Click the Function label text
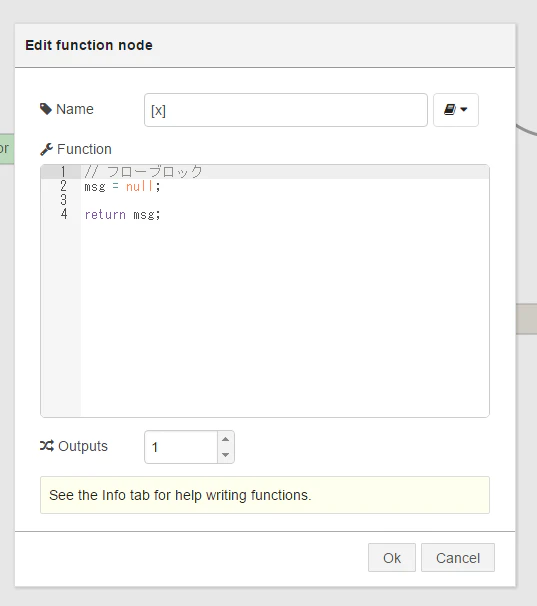The height and width of the screenshot is (606, 537). (84, 149)
